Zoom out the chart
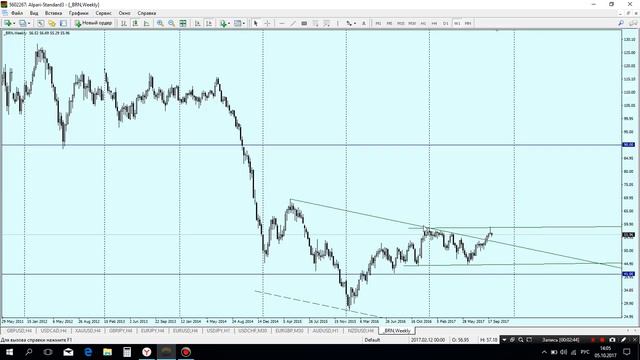 (172, 24)
